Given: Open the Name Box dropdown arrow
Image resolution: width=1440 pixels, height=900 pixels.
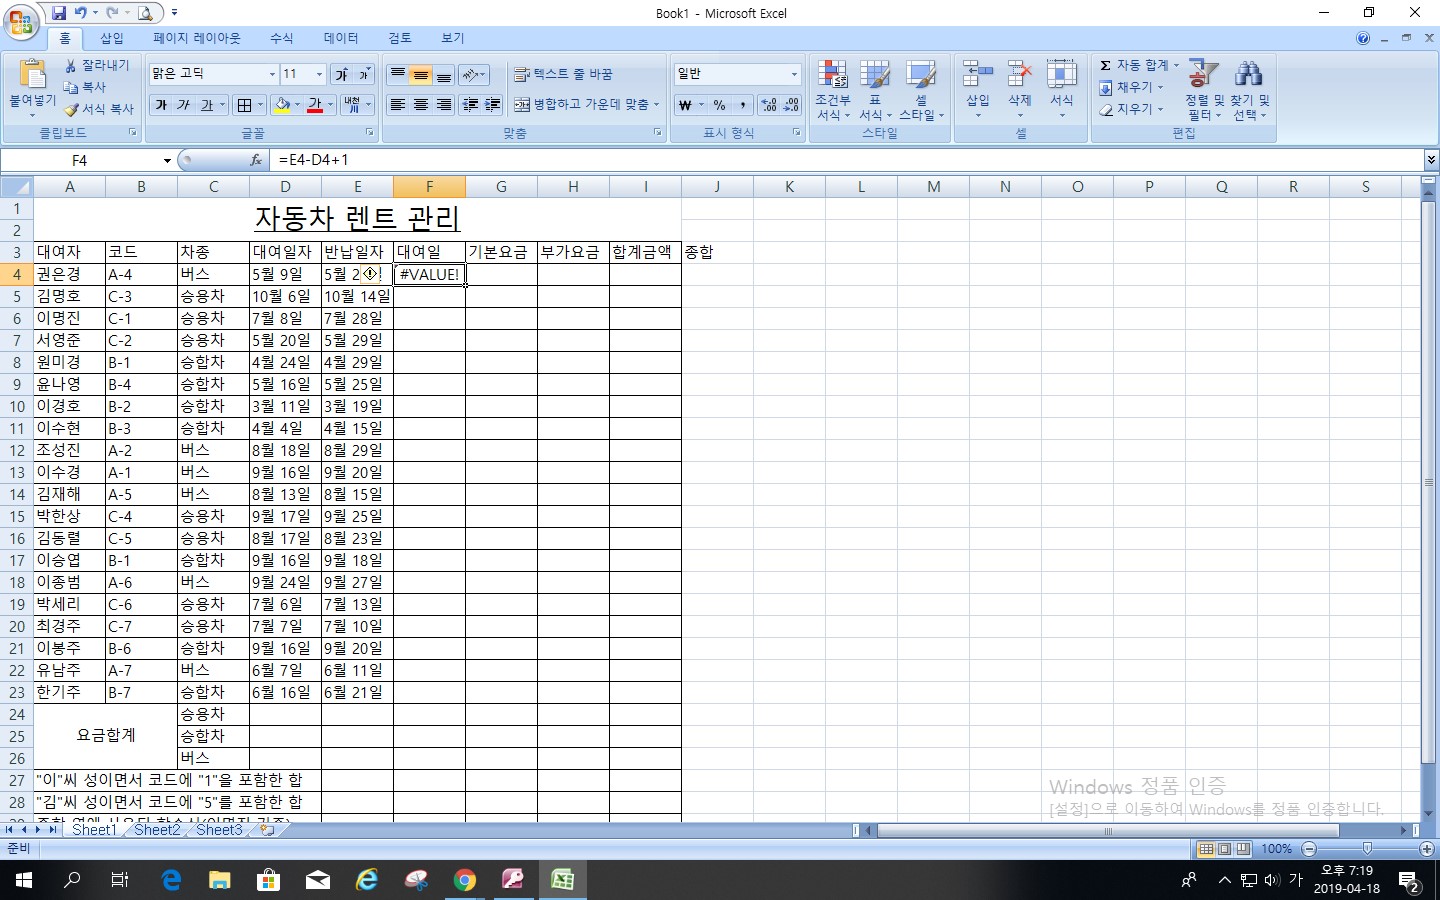Looking at the screenshot, I should [x=167, y=161].
